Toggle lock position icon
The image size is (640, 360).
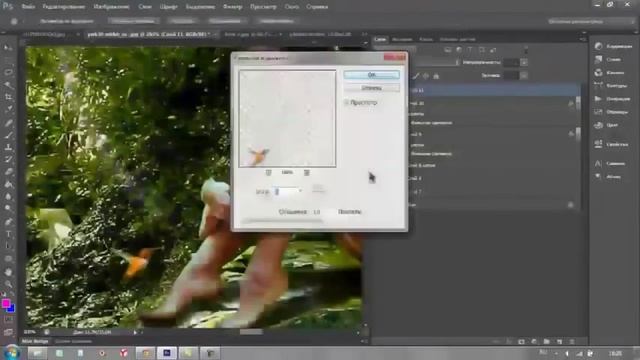(x=426, y=76)
